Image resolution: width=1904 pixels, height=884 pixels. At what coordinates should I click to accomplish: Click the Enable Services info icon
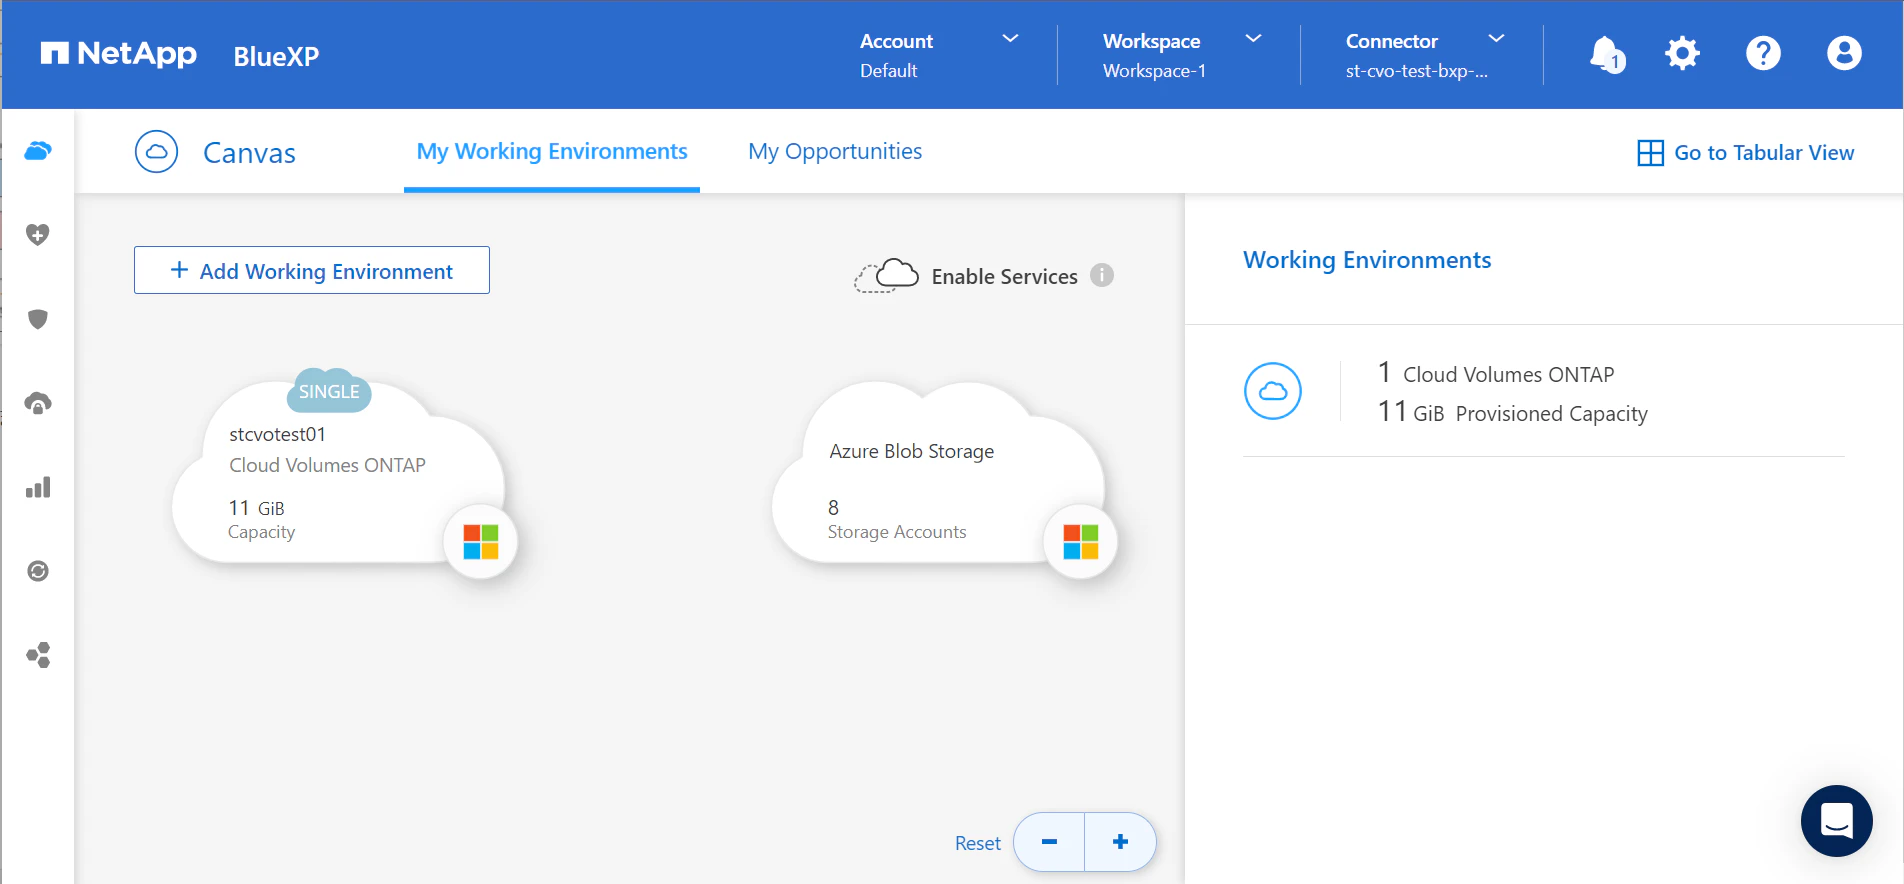pos(1102,275)
